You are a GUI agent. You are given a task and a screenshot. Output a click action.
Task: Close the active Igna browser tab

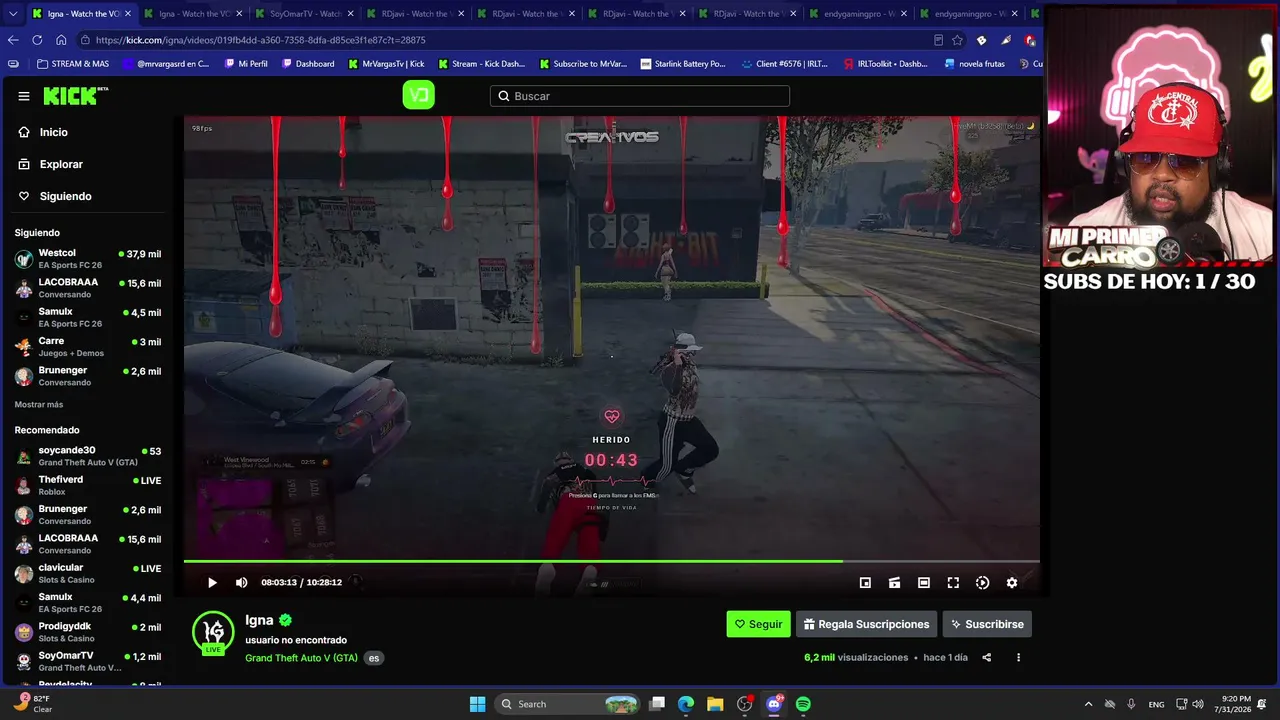pos(127,14)
